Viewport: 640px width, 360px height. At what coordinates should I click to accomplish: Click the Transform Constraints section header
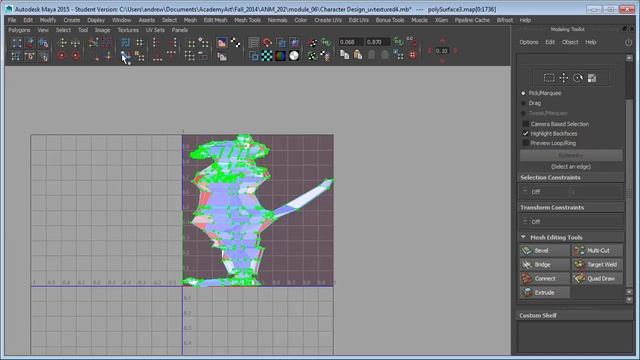571,207
